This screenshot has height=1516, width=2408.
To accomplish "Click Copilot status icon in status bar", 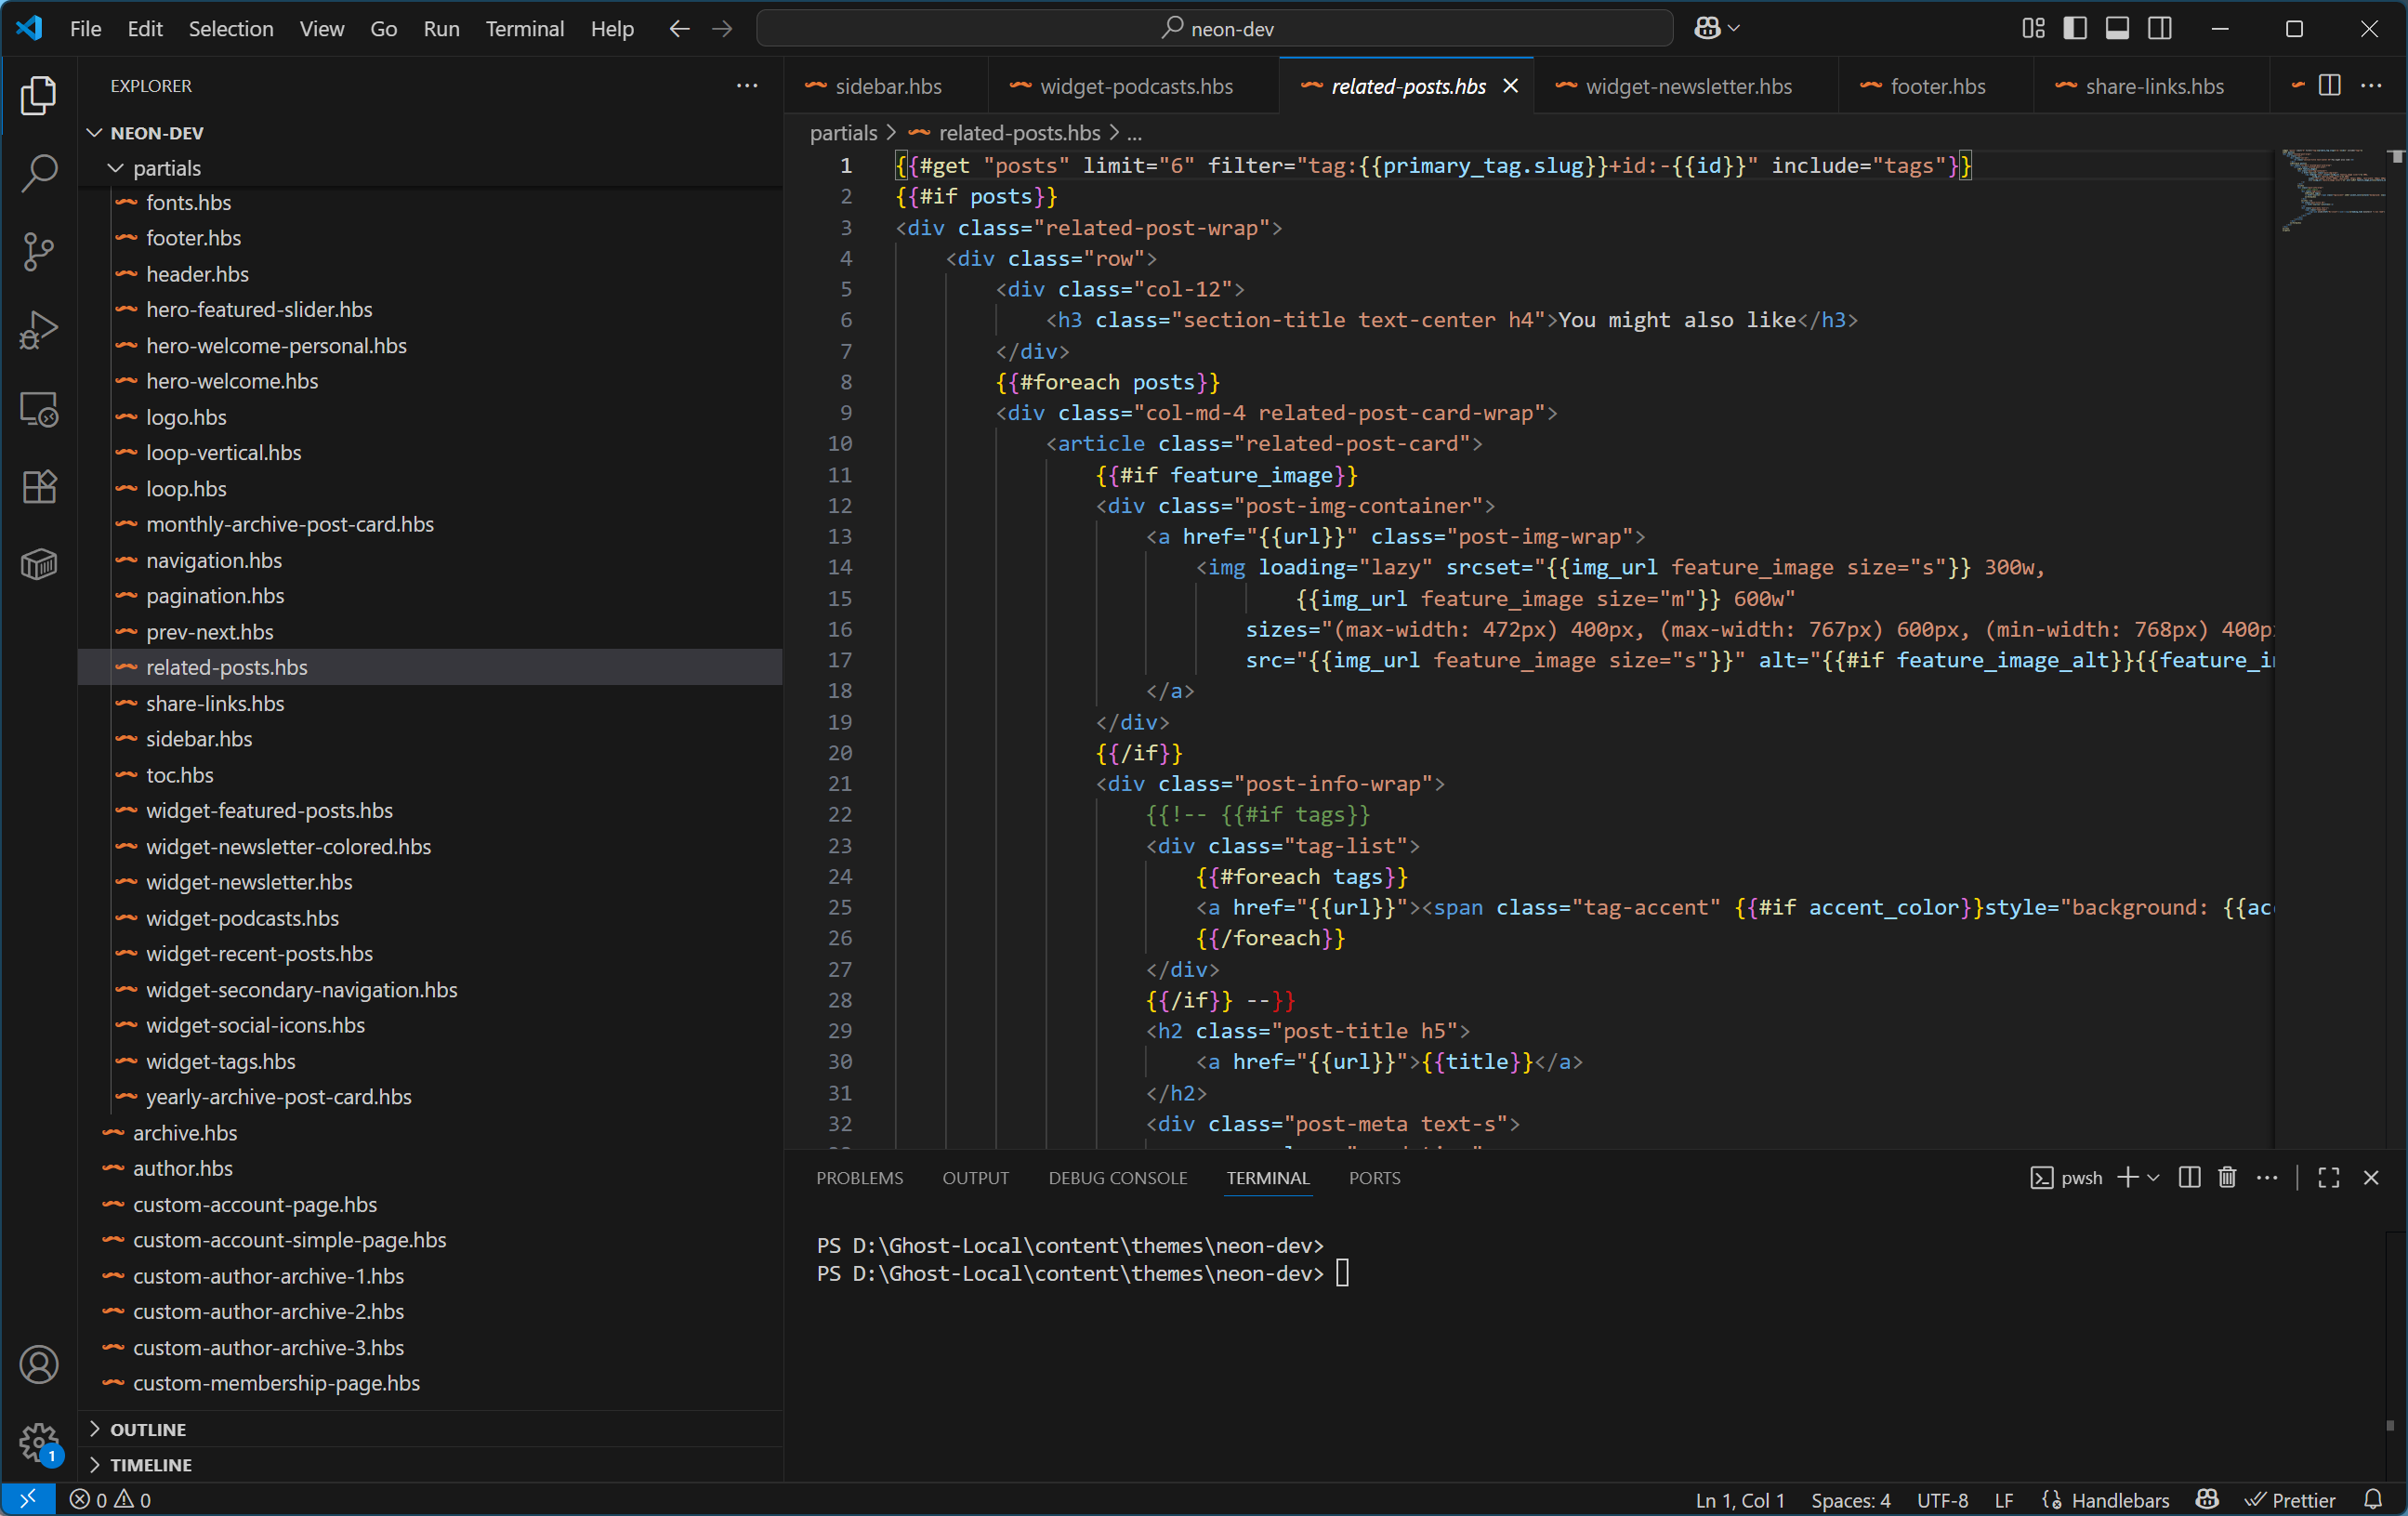I will pos(2207,1499).
